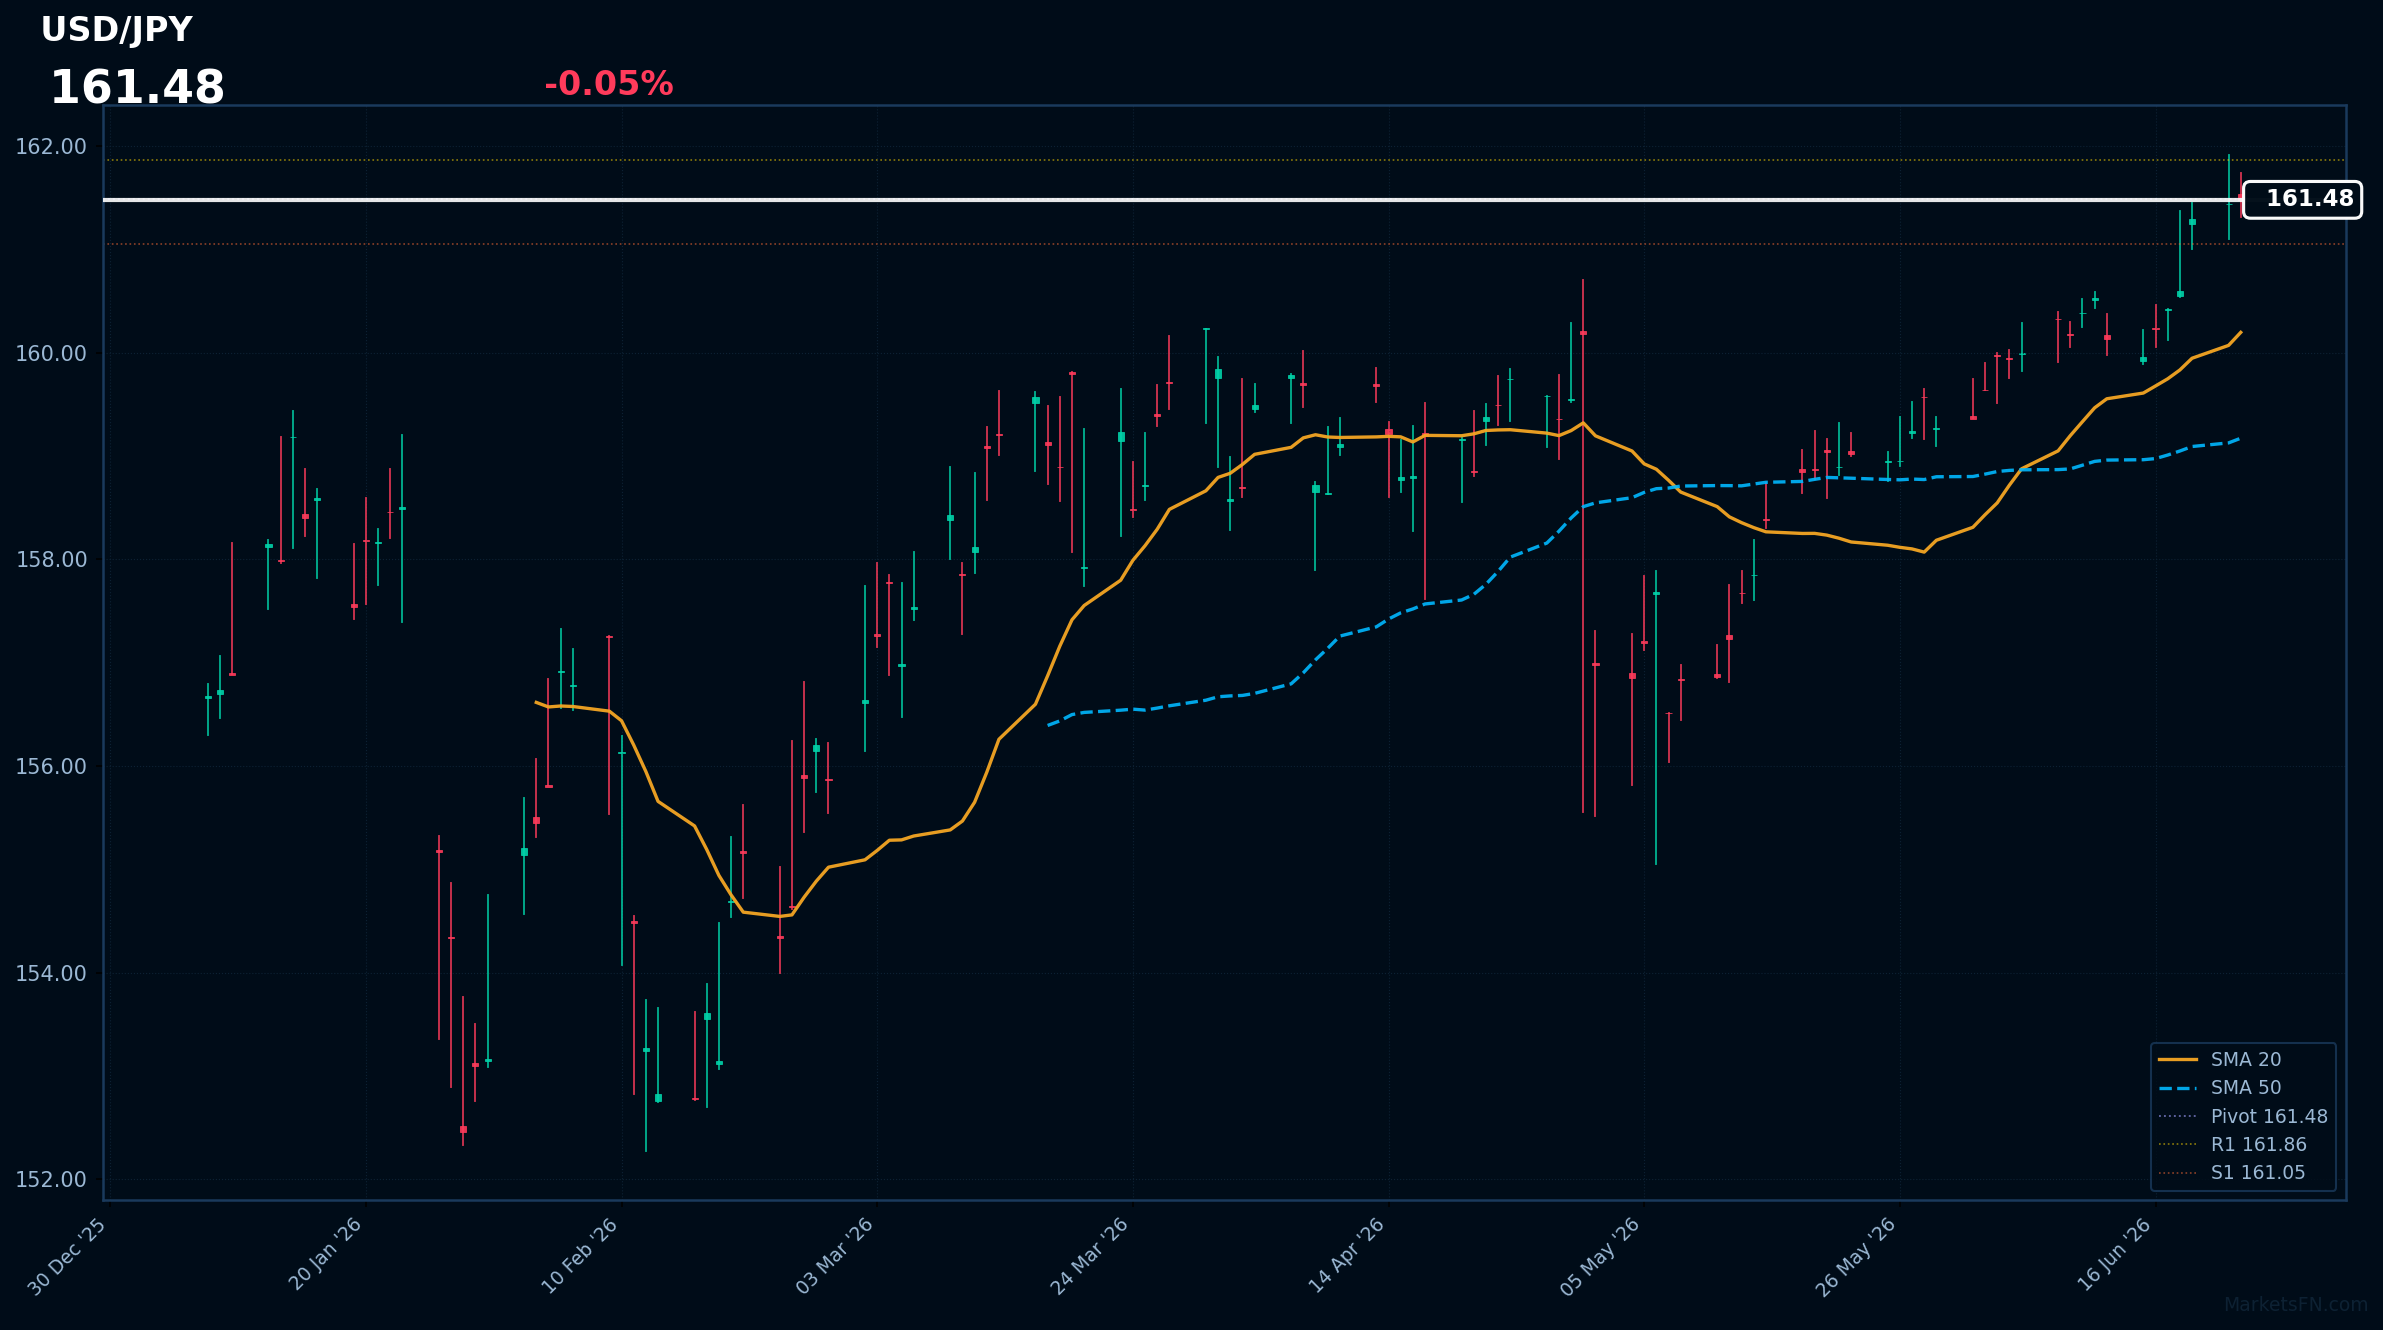Screen dimensions: 2383x1330
Task: Click the 152.00 y-axis label
Action: 51,1180
